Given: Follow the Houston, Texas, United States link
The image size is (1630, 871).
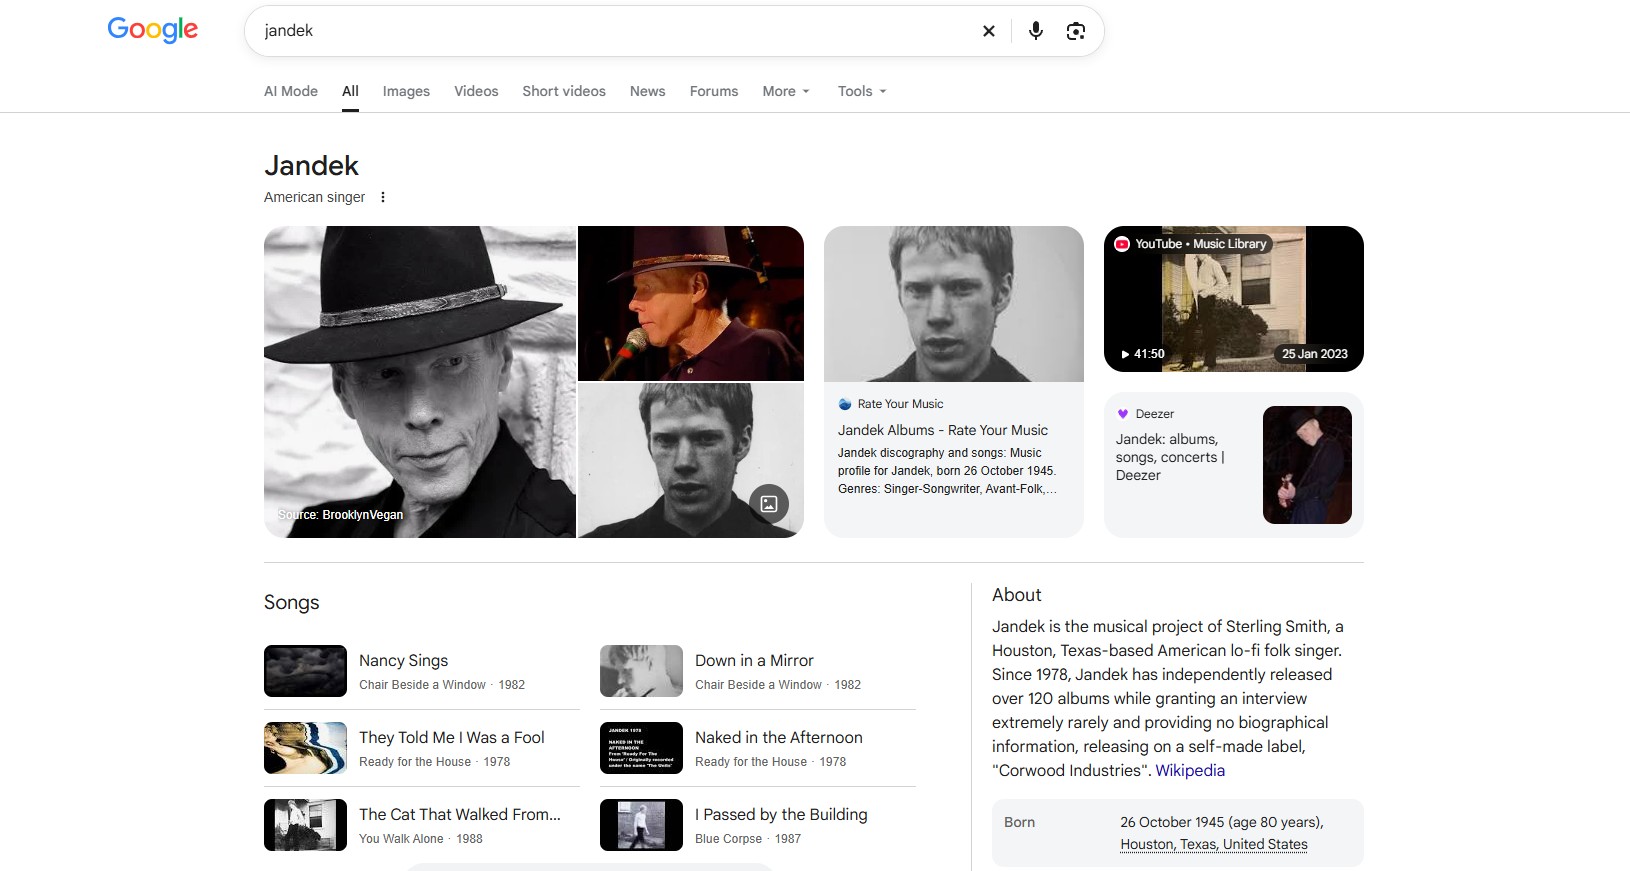Looking at the screenshot, I should coord(1213,844).
